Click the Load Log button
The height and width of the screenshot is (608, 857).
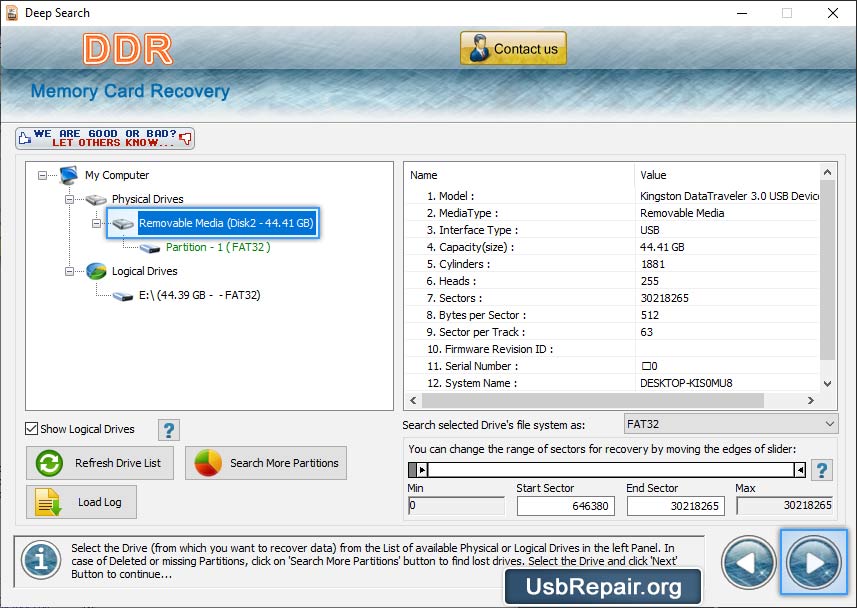tap(81, 502)
